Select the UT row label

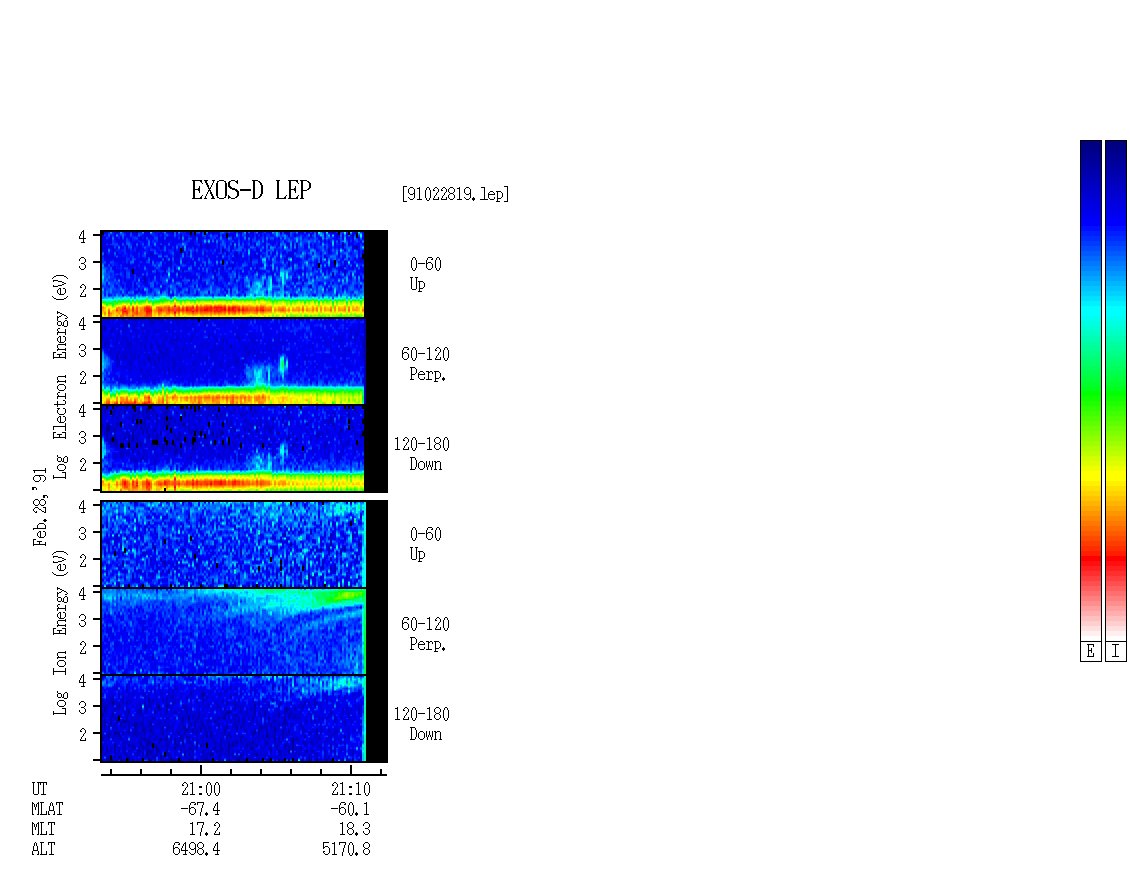40,789
